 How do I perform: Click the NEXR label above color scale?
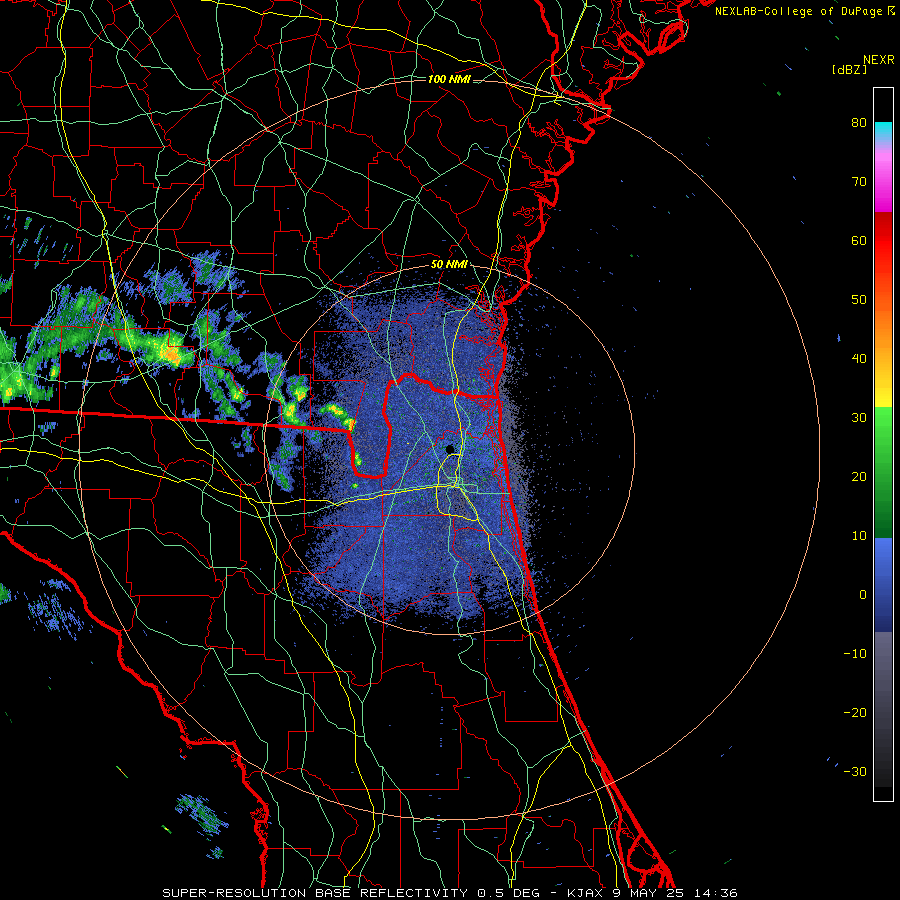tap(878, 60)
